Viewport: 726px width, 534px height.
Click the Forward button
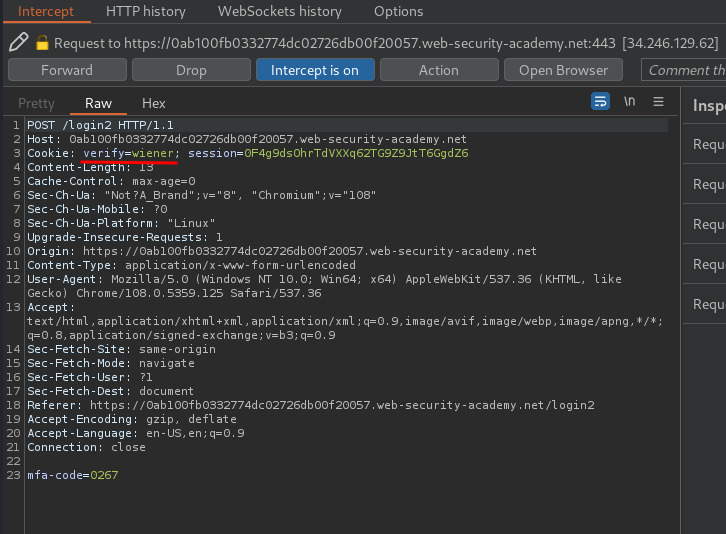tap(67, 70)
